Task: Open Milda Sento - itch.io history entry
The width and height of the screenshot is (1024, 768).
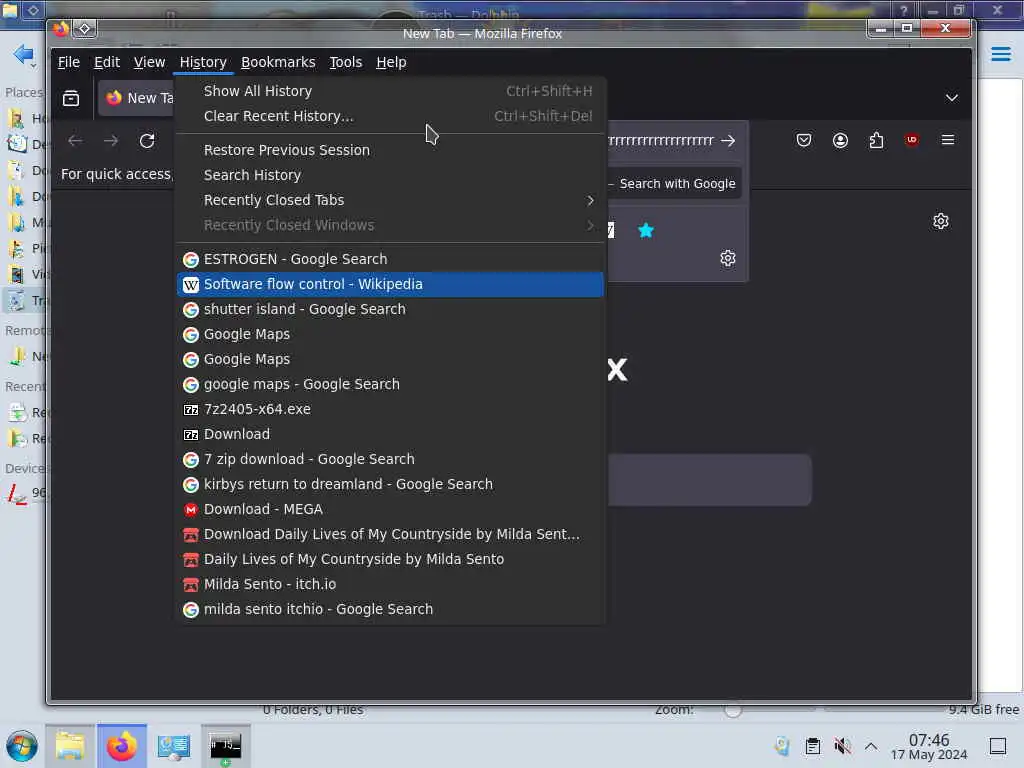Action: pyautogui.click(x=391, y=584)
